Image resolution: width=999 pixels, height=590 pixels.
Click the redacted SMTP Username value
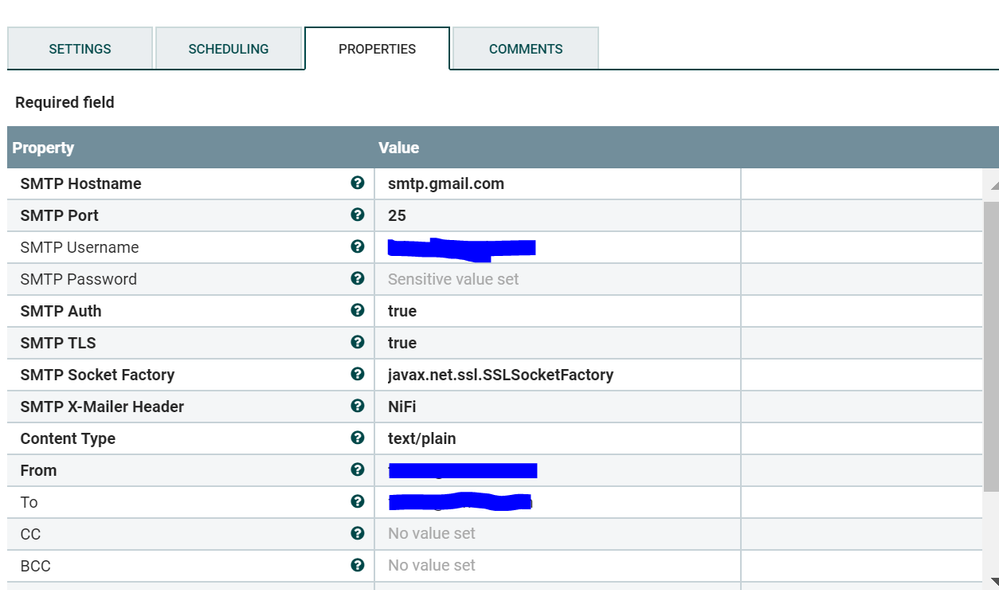[x=462, y=248]
